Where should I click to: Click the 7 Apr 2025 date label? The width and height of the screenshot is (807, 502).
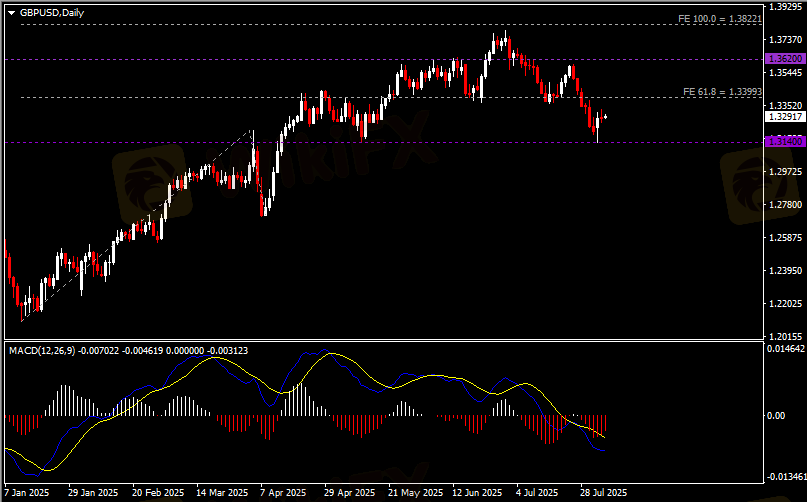(x=283, y=493)
